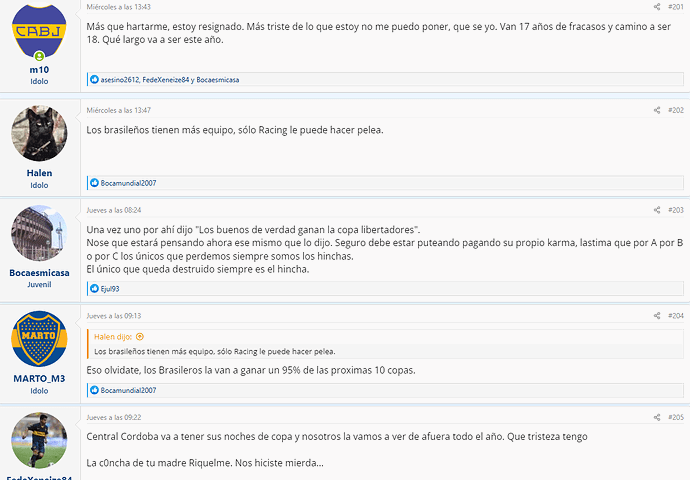Click the share icon on post #201
The height and width of the screenshot is (480, 690).
tap(657, 7)
